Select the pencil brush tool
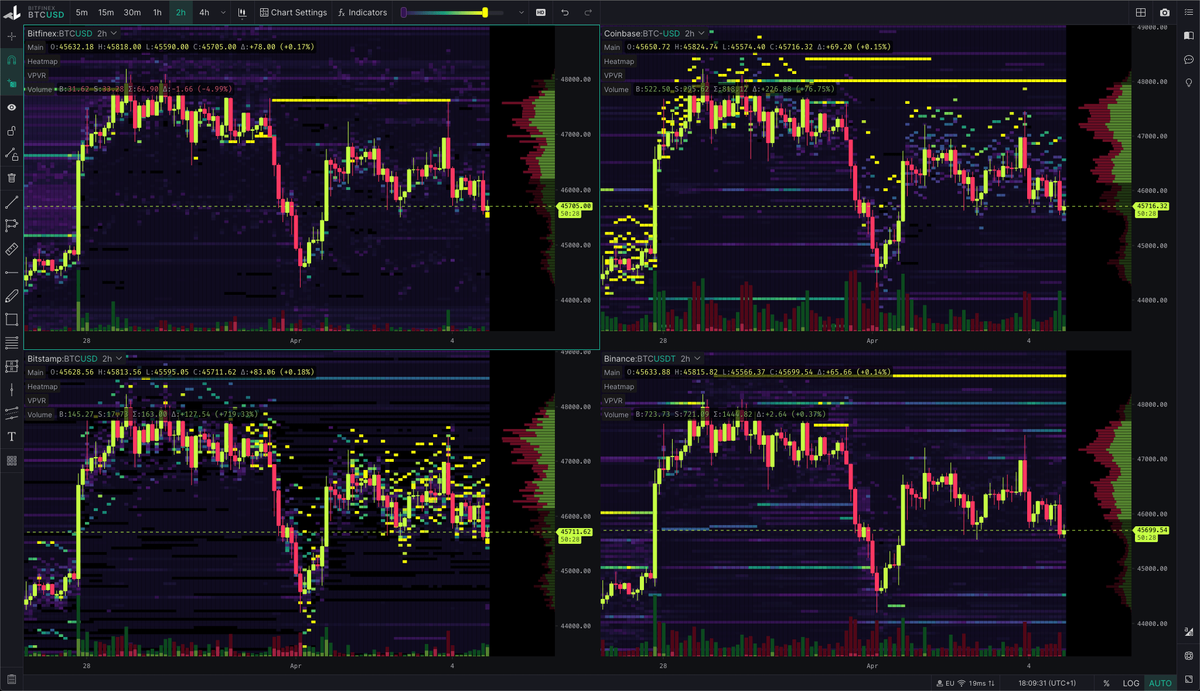Viewport: 1200px width, 691px height. tap(11, 296)
